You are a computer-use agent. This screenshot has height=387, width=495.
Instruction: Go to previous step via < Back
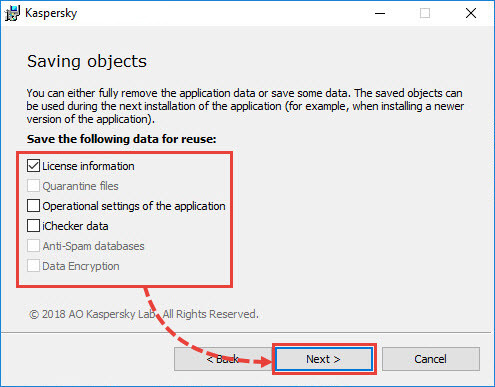(x=223, y=359)
